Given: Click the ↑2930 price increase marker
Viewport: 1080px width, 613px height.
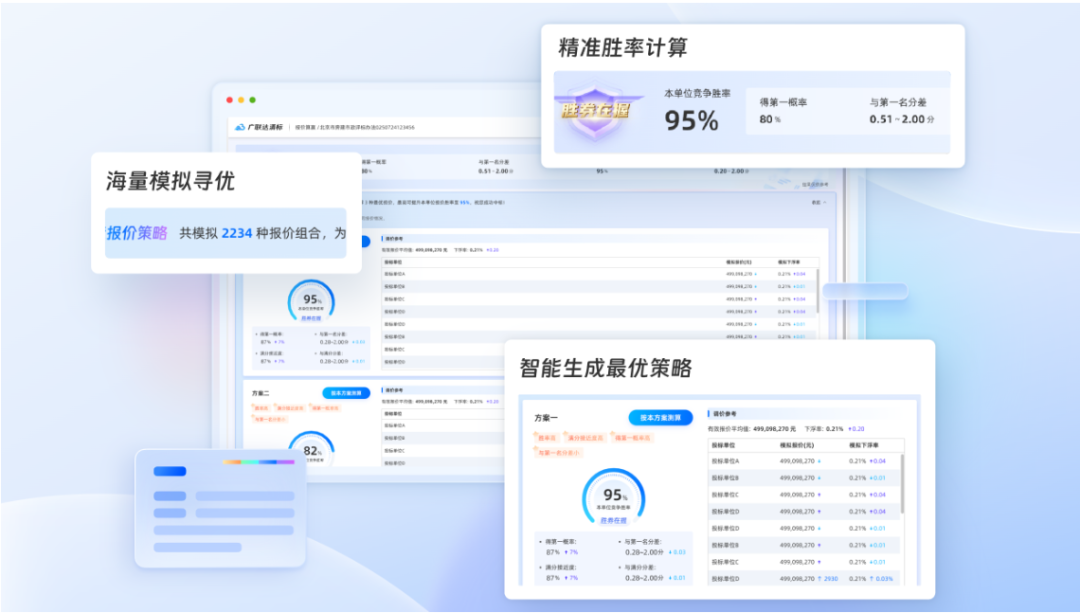Looking at the screenshot, I should (x=829, y=578).
